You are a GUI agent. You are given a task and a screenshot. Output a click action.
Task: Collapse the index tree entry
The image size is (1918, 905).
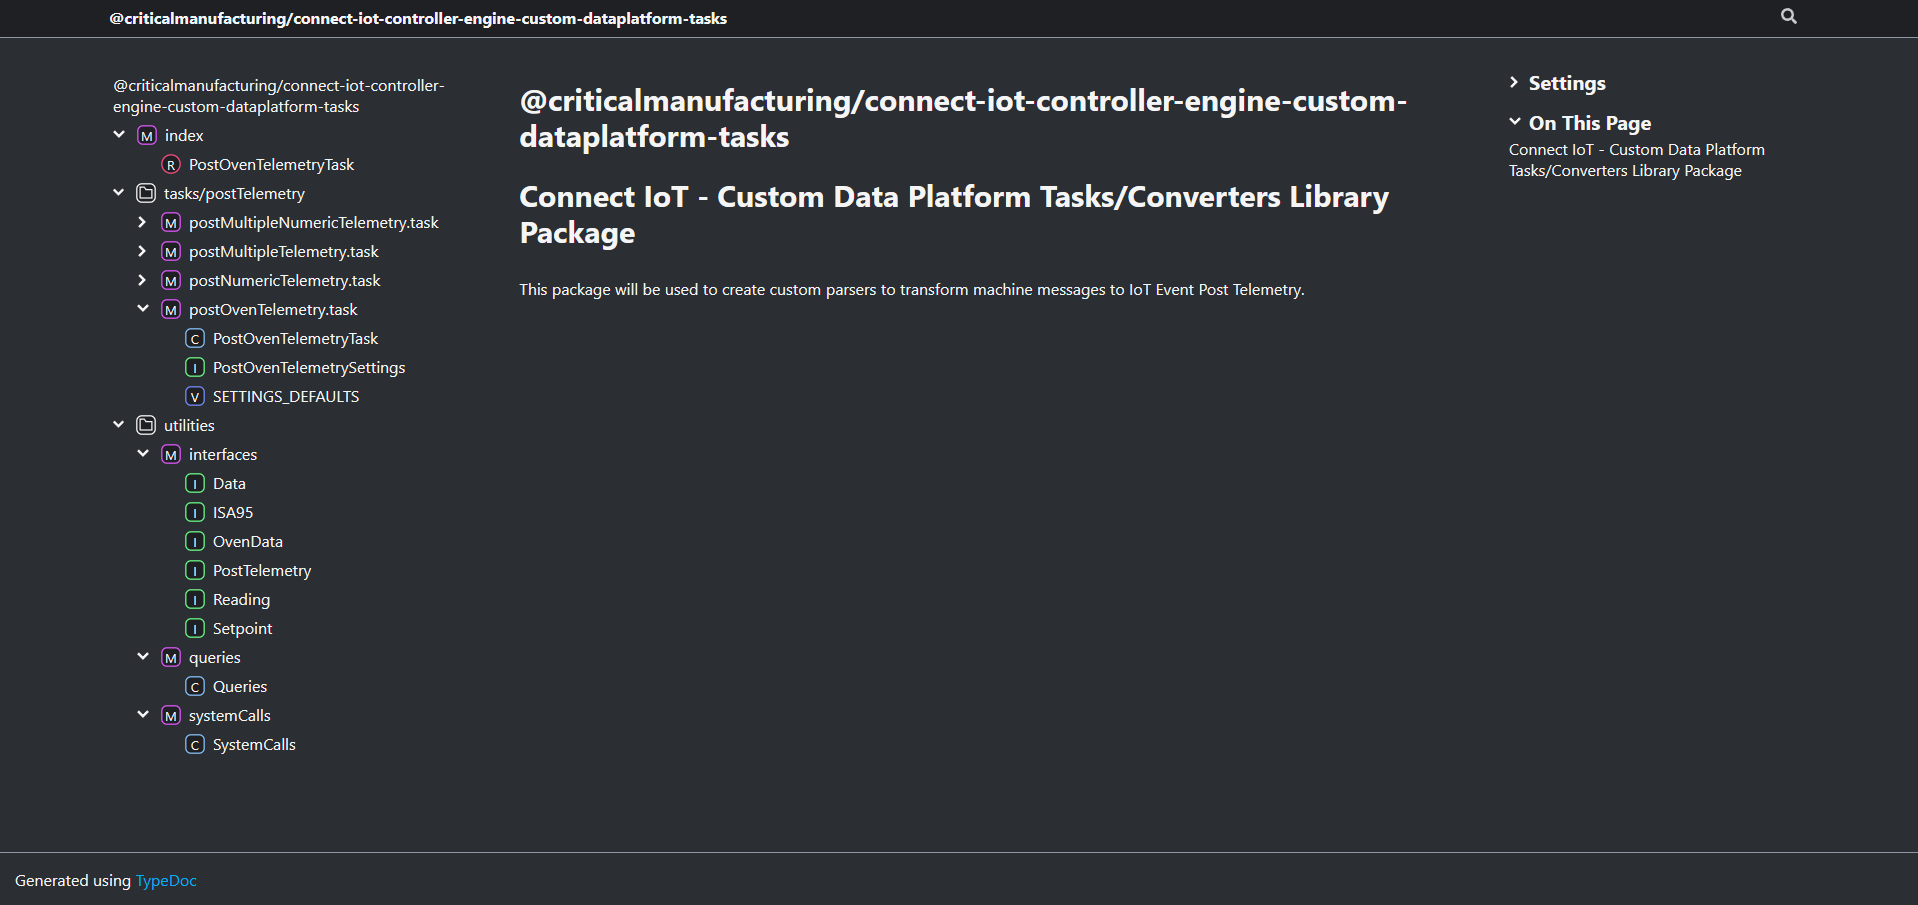(119, 134)
